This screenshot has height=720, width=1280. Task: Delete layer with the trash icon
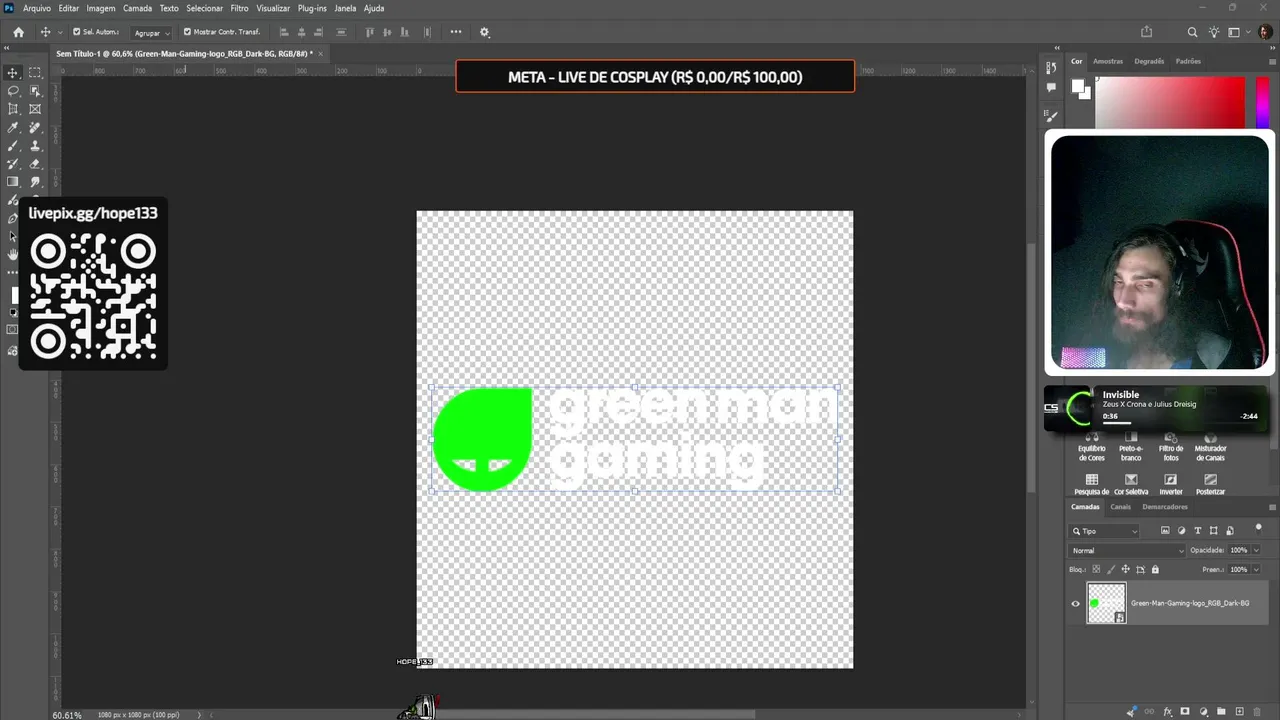click(x=1257, y=712)
